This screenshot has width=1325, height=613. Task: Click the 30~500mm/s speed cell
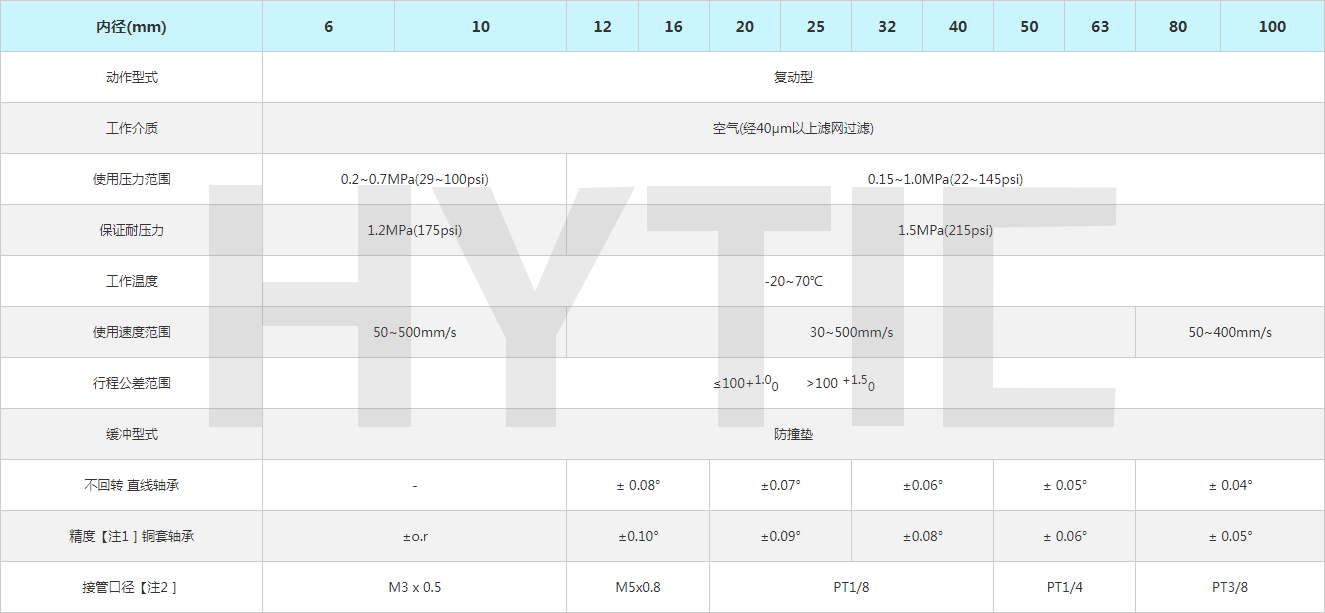click(x=851, y=332)
